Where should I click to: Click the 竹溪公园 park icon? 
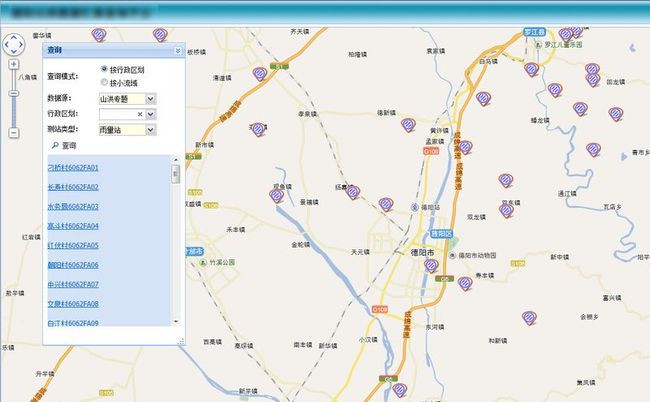point(203,263)
